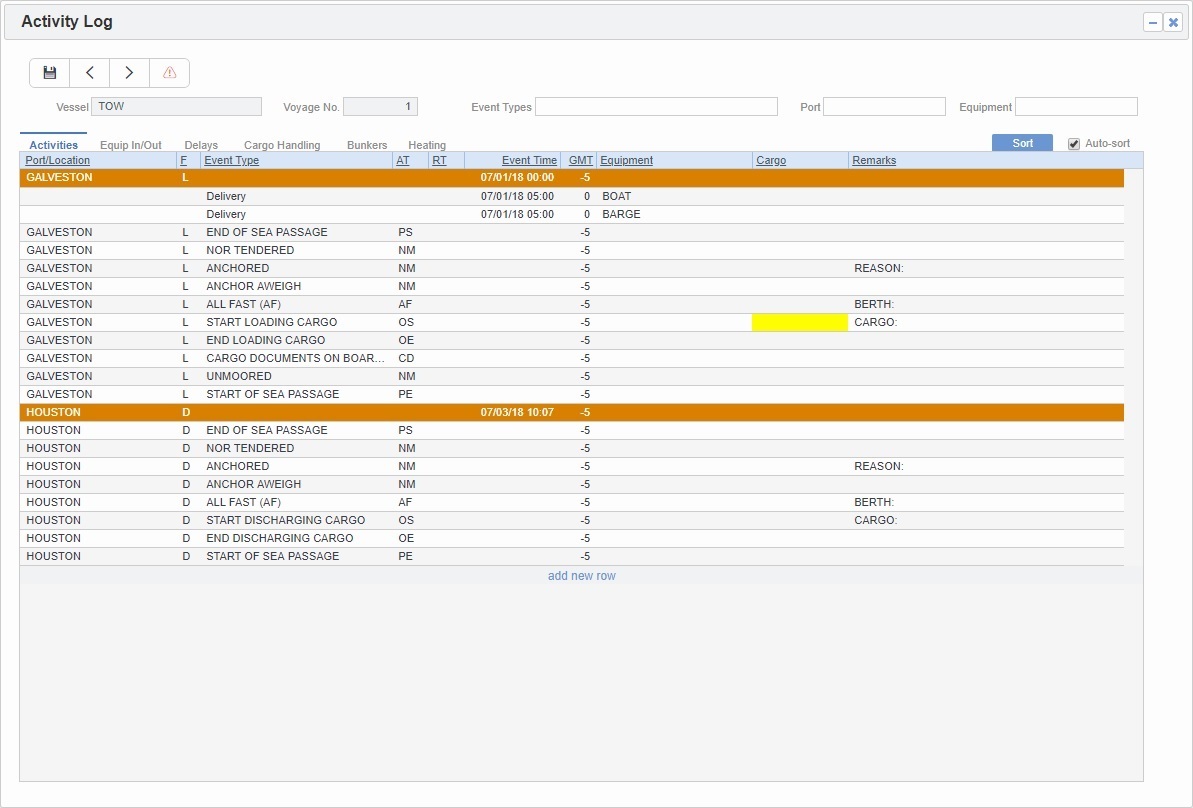The height and width of the screenshot is (808, 1193).
Task: Open the Cargo Handling tab
Action: [281, 144]
